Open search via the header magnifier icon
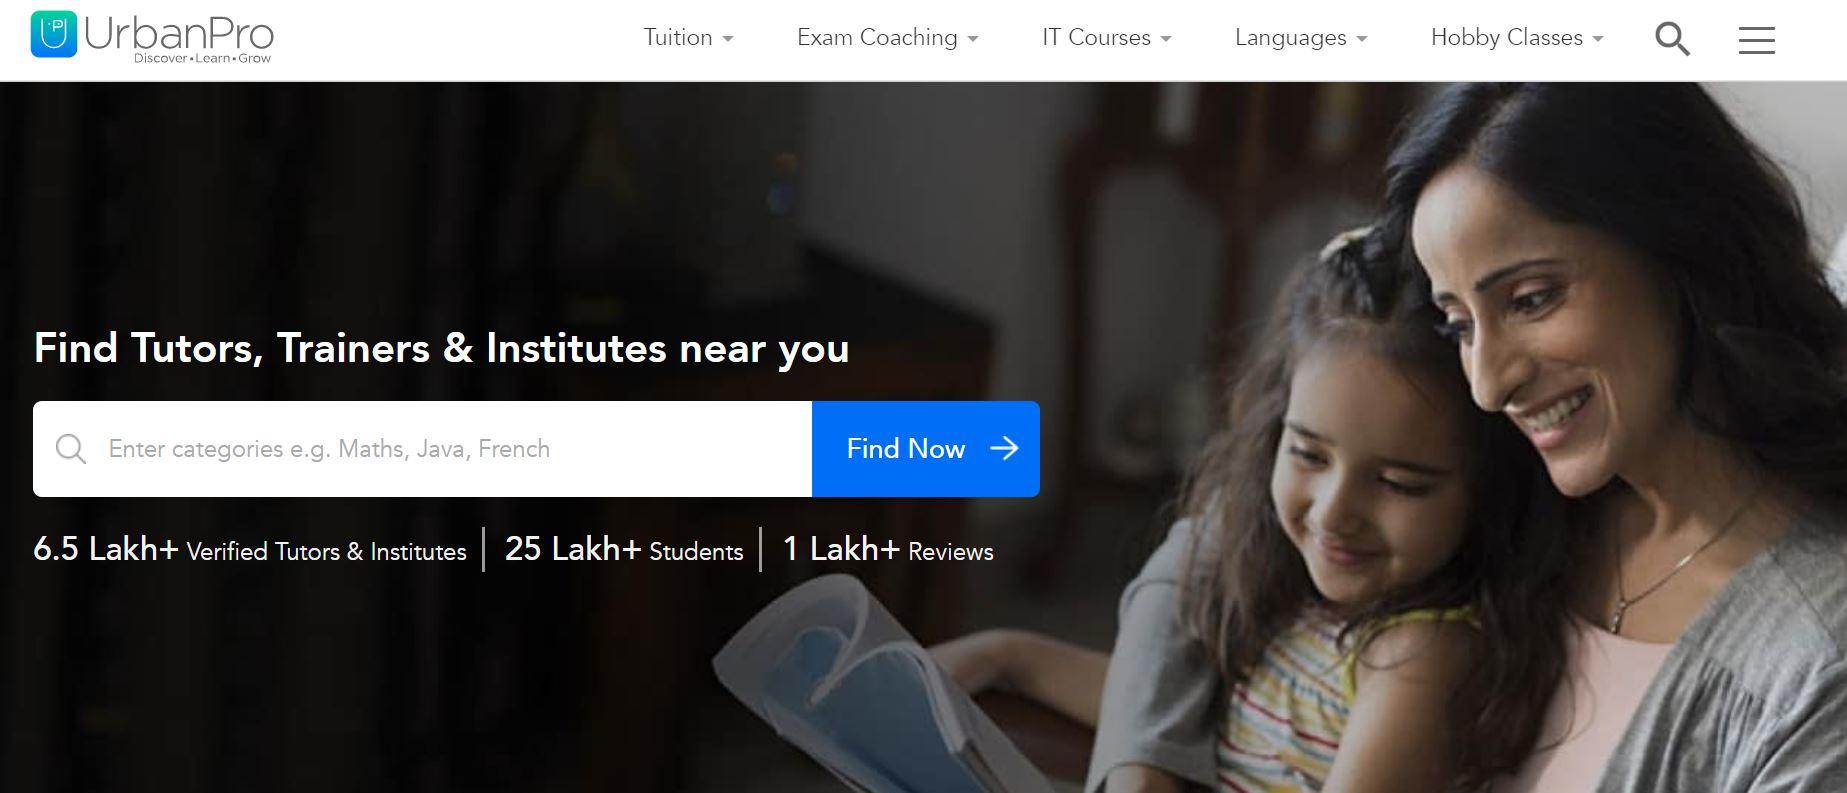Screen dimensions: 1847x793 1672,39
